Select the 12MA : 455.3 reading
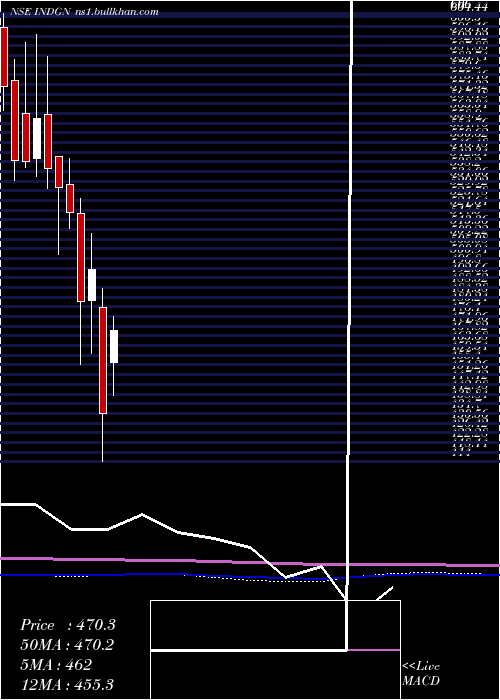The image size is (500, 700). pos(67,684)
